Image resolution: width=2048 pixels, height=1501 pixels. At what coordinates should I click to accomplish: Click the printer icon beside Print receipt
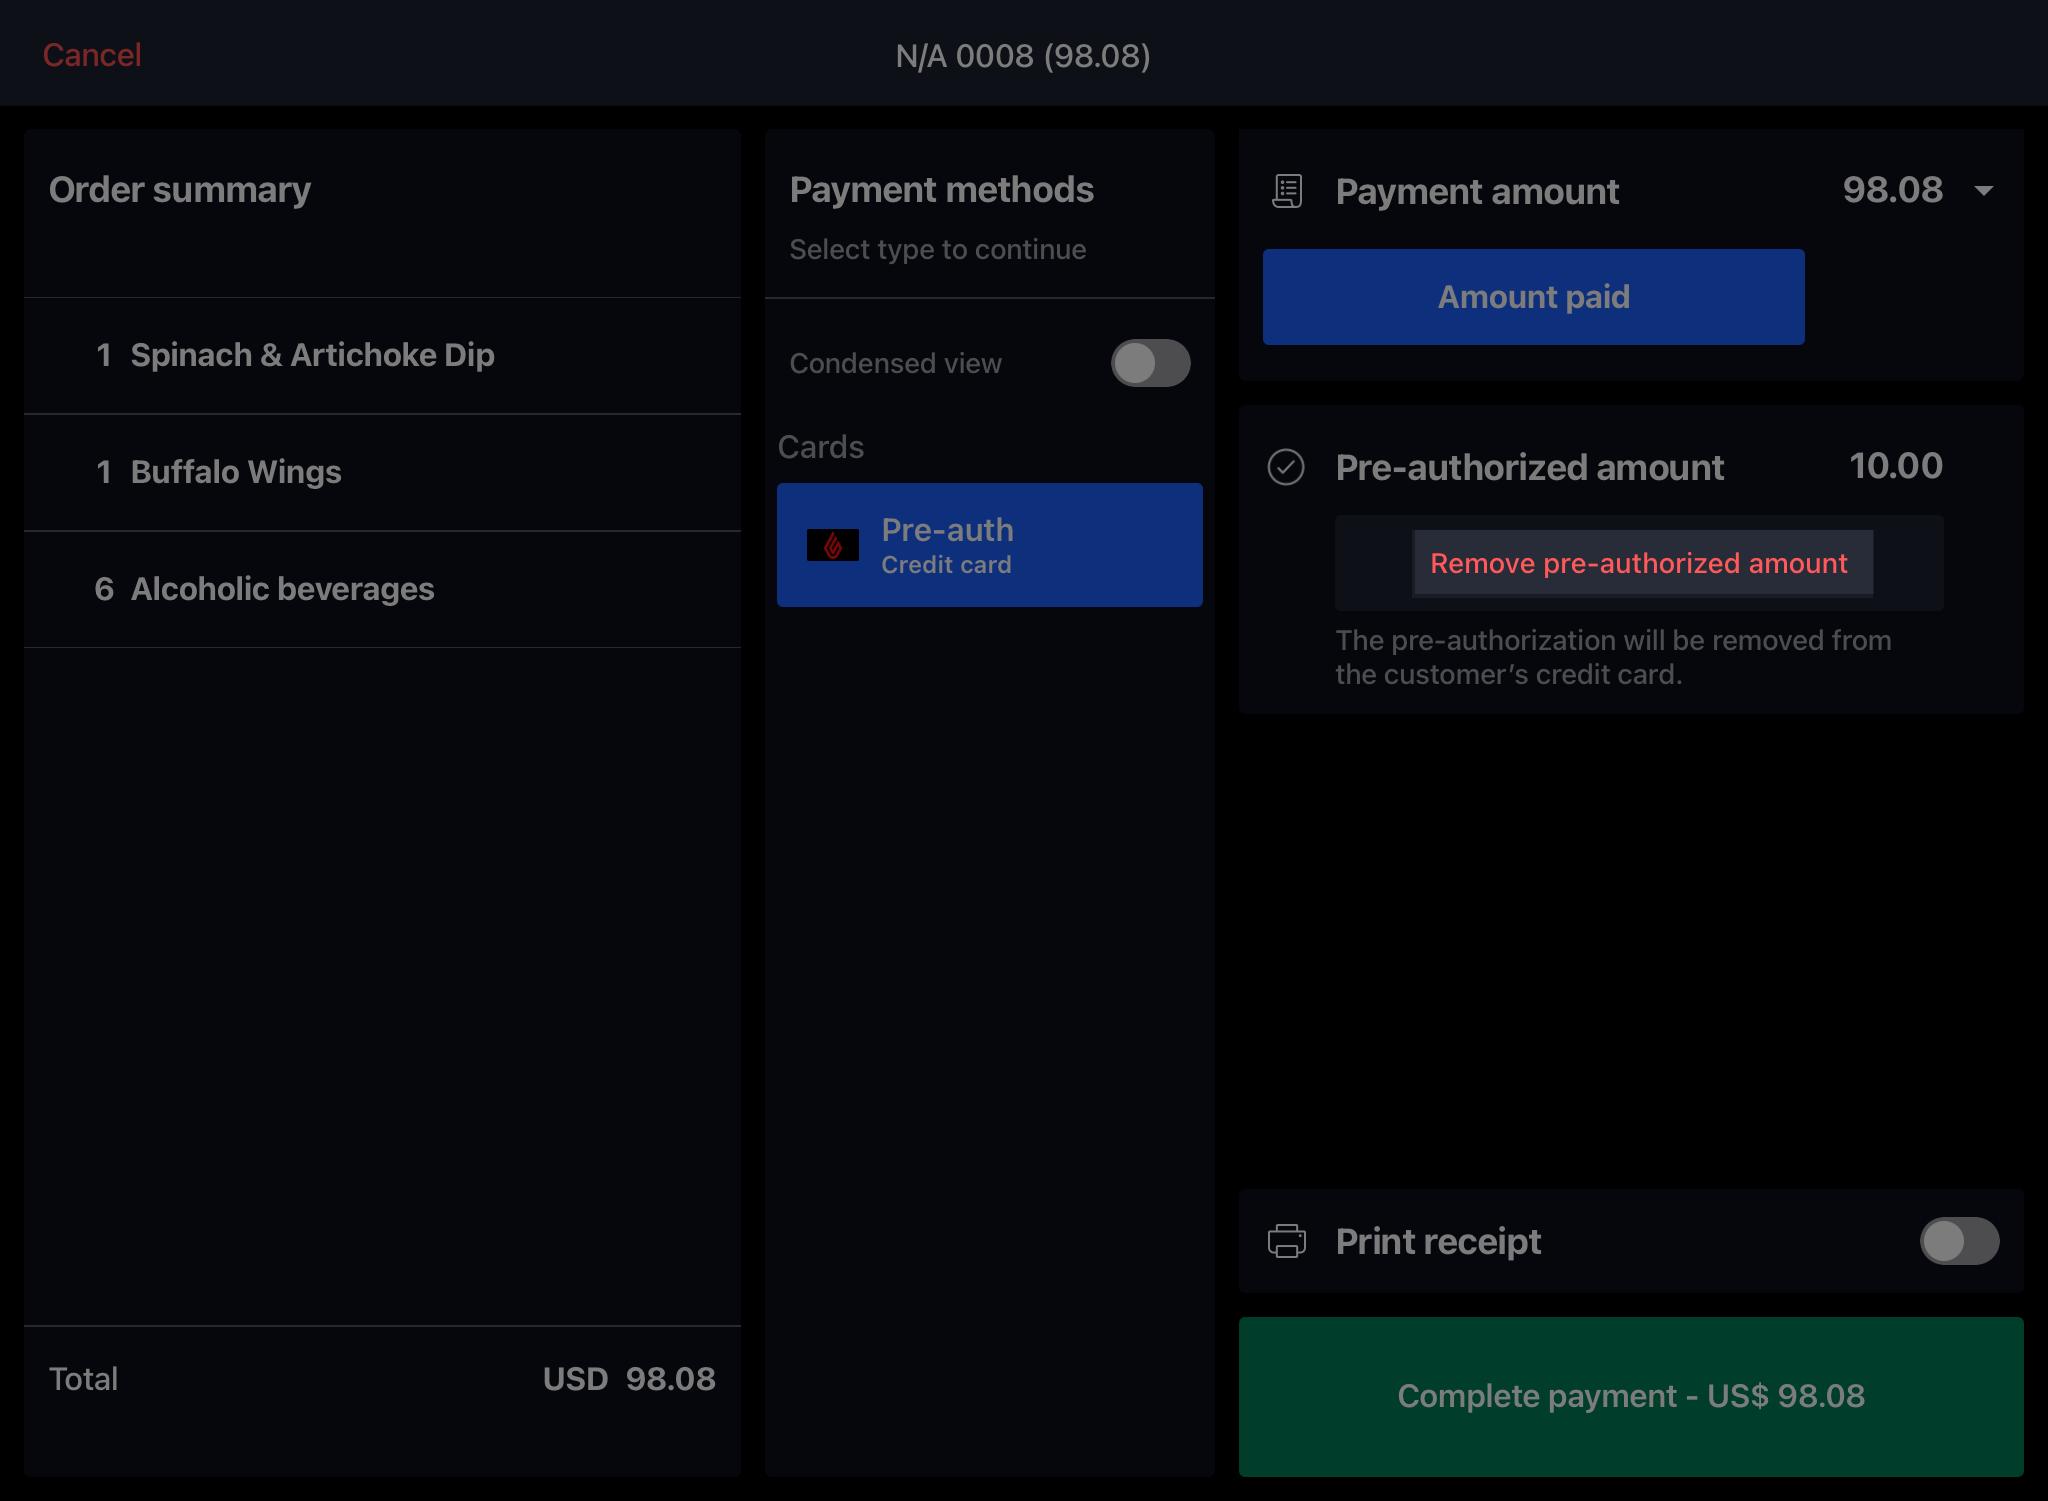(x=1287, y=1241)
